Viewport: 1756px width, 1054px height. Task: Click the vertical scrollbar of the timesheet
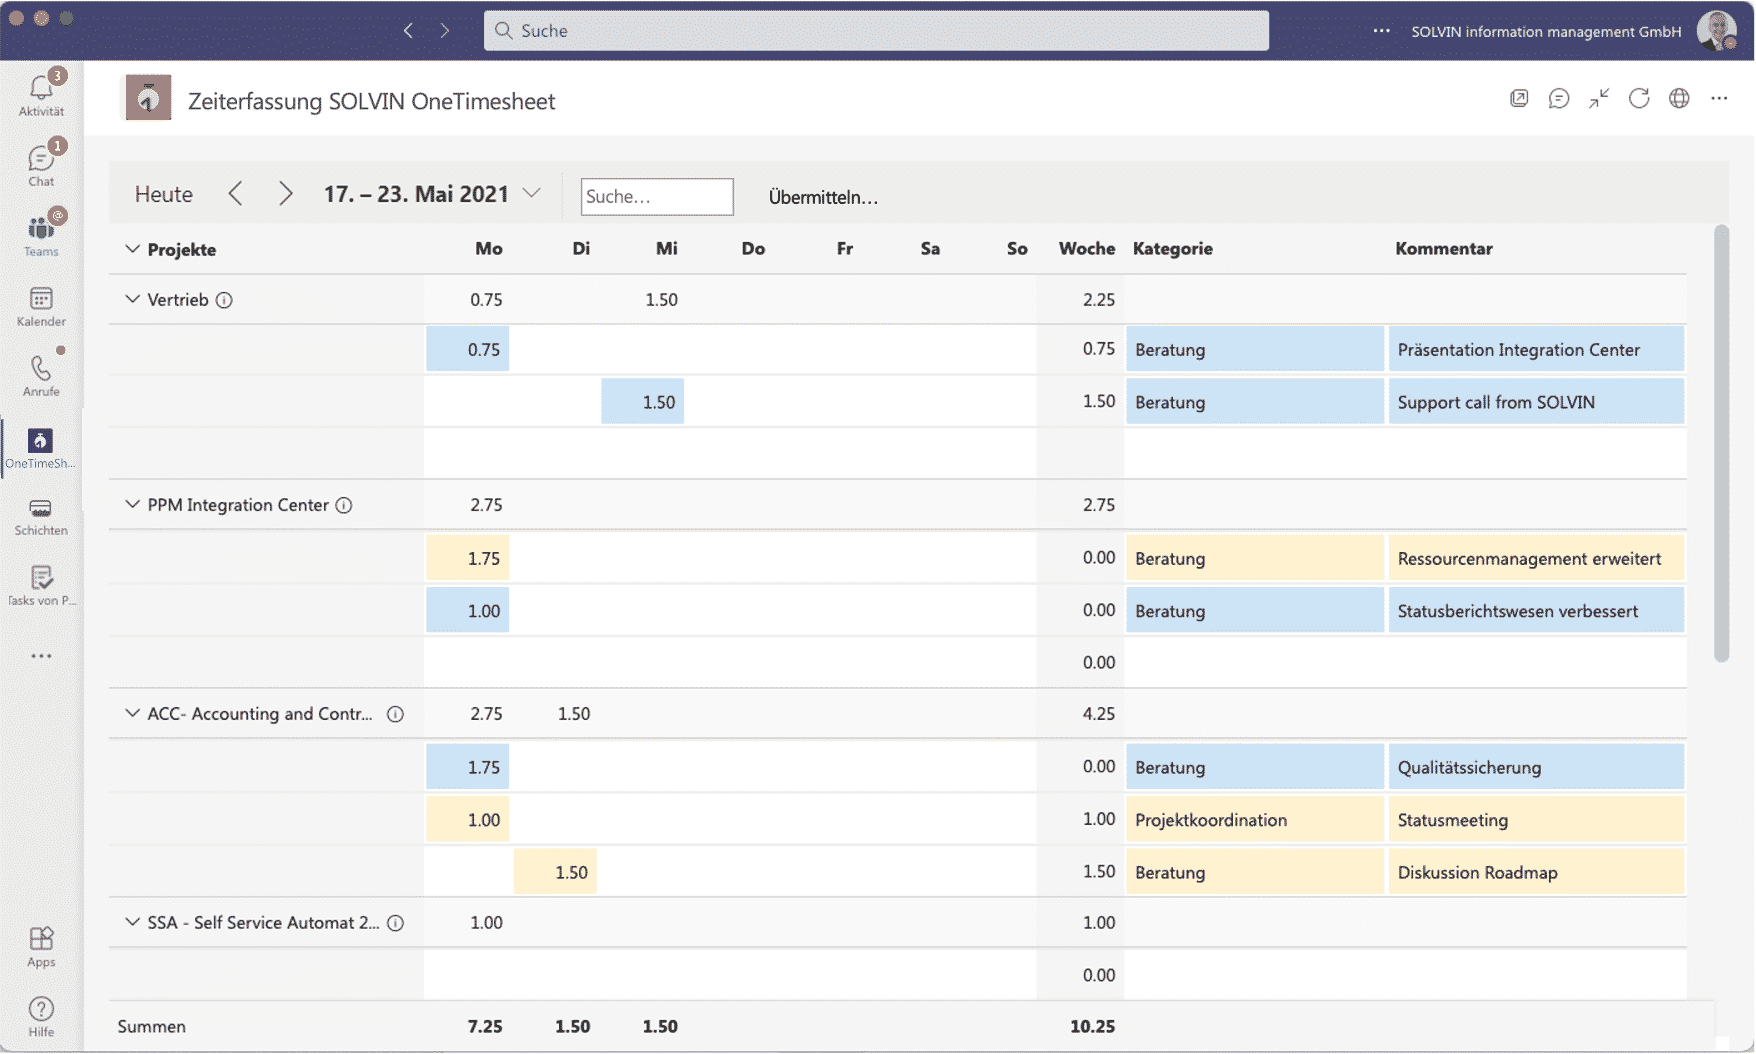(x=1721, y=443)
